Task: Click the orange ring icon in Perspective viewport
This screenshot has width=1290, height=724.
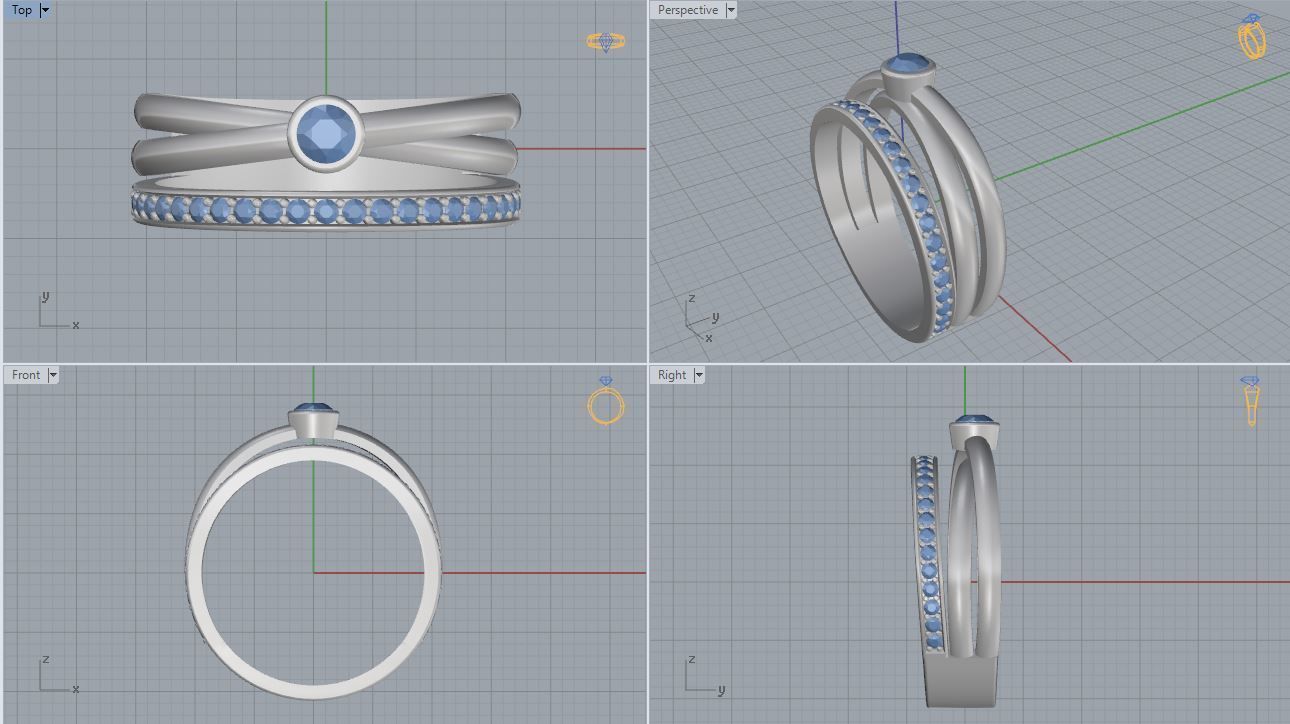Action: [x=1252, y=37]
